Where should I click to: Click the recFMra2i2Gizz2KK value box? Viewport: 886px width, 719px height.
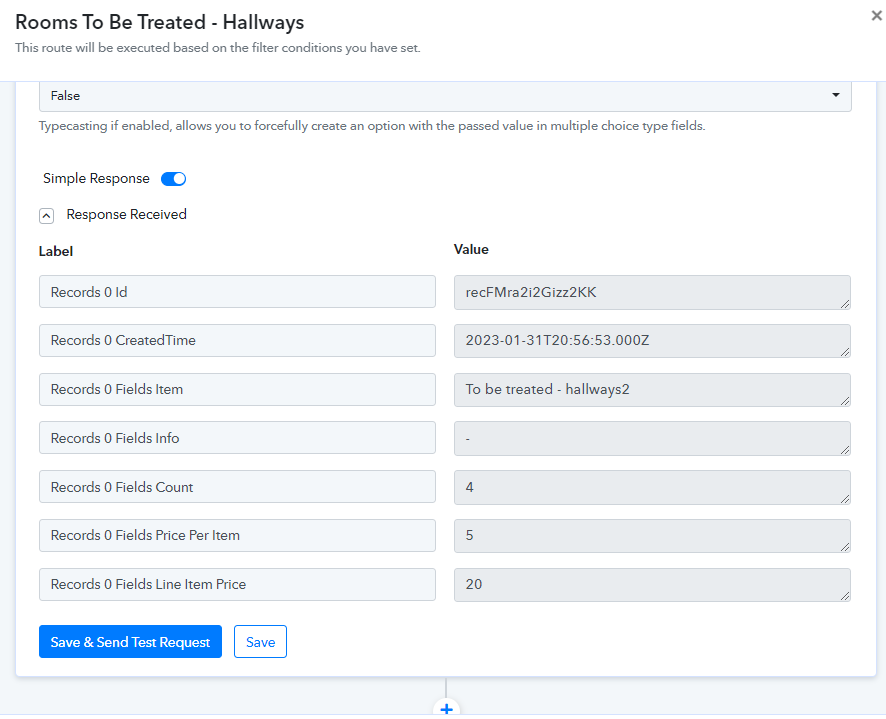[652, 292]
